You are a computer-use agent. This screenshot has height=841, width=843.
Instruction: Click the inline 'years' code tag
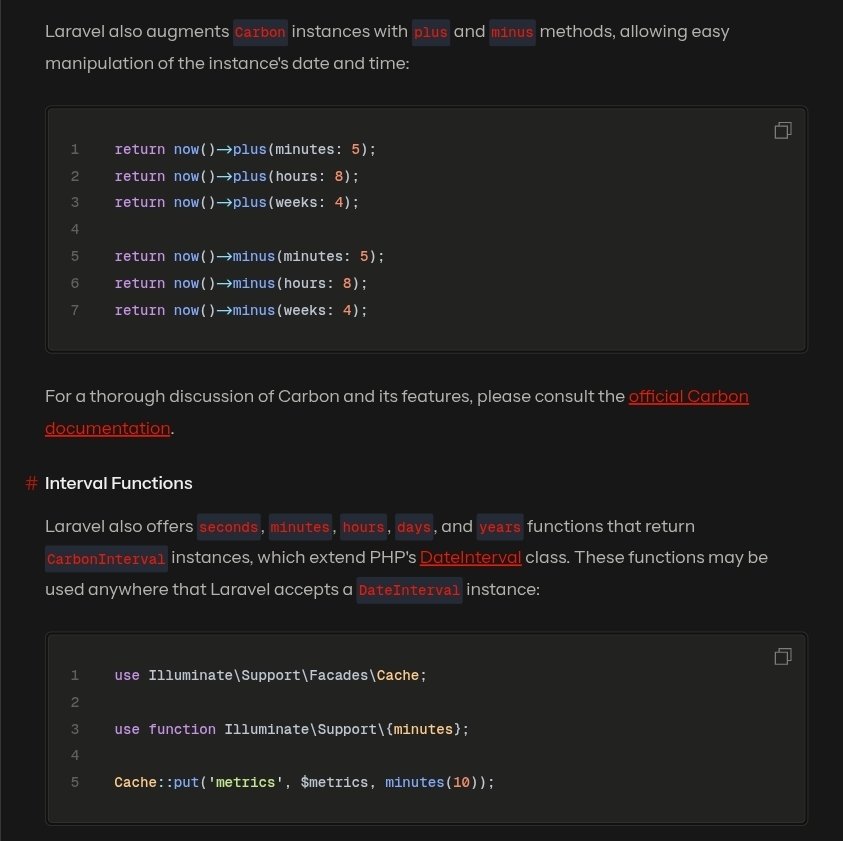[x=500, y=527]
